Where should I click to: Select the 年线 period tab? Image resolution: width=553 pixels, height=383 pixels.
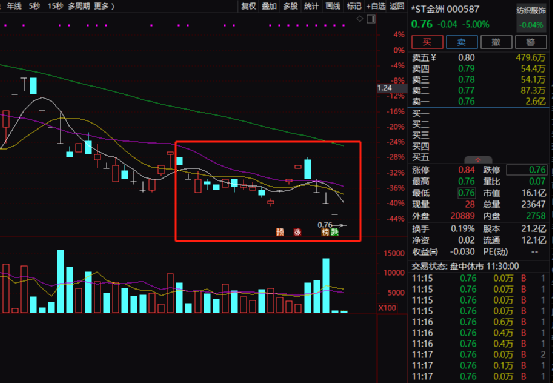[14, 6]
